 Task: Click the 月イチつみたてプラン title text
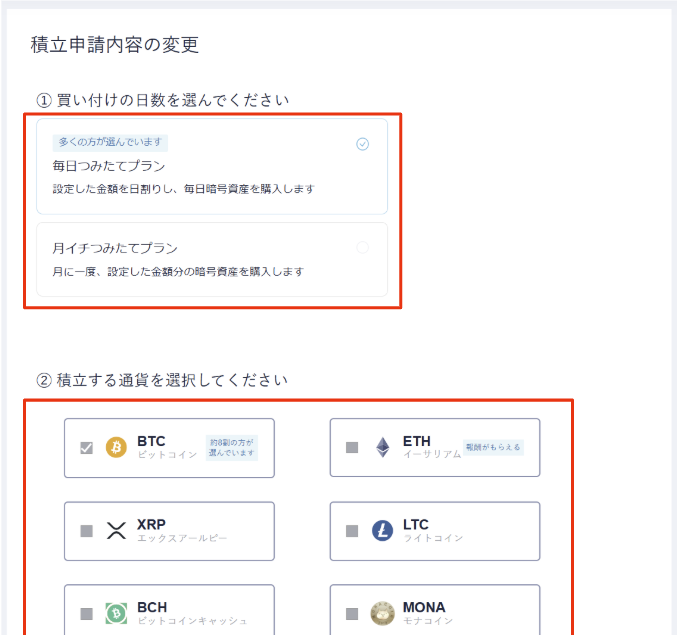(115, 248)
